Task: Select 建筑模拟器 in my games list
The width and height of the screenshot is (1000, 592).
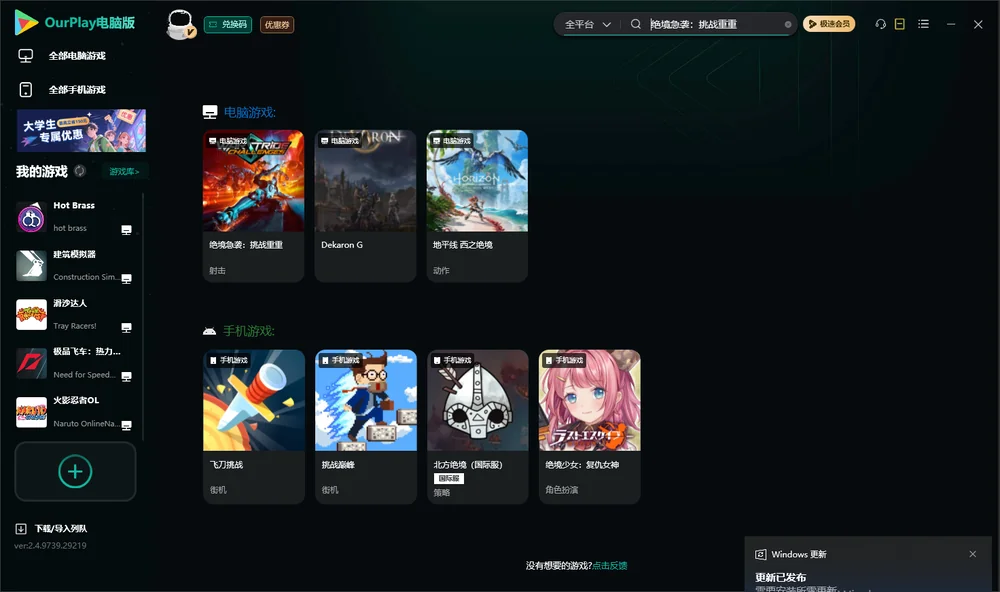Action: pyautogui.click(x=74, y=265)
